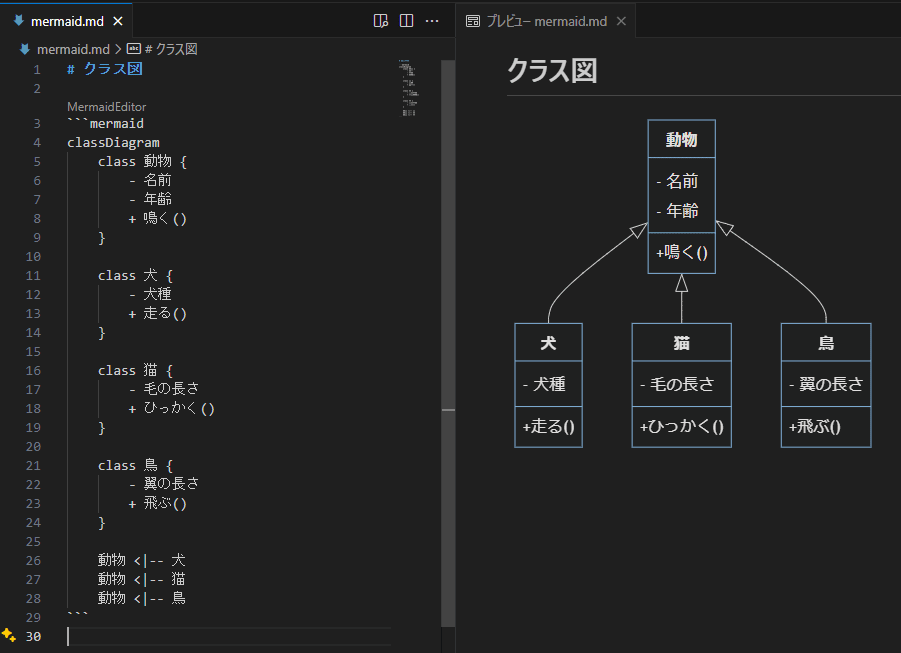Click '- 年齢' in the preview diagram
This screenshot has width=901, height=653.
coord(677,211)
